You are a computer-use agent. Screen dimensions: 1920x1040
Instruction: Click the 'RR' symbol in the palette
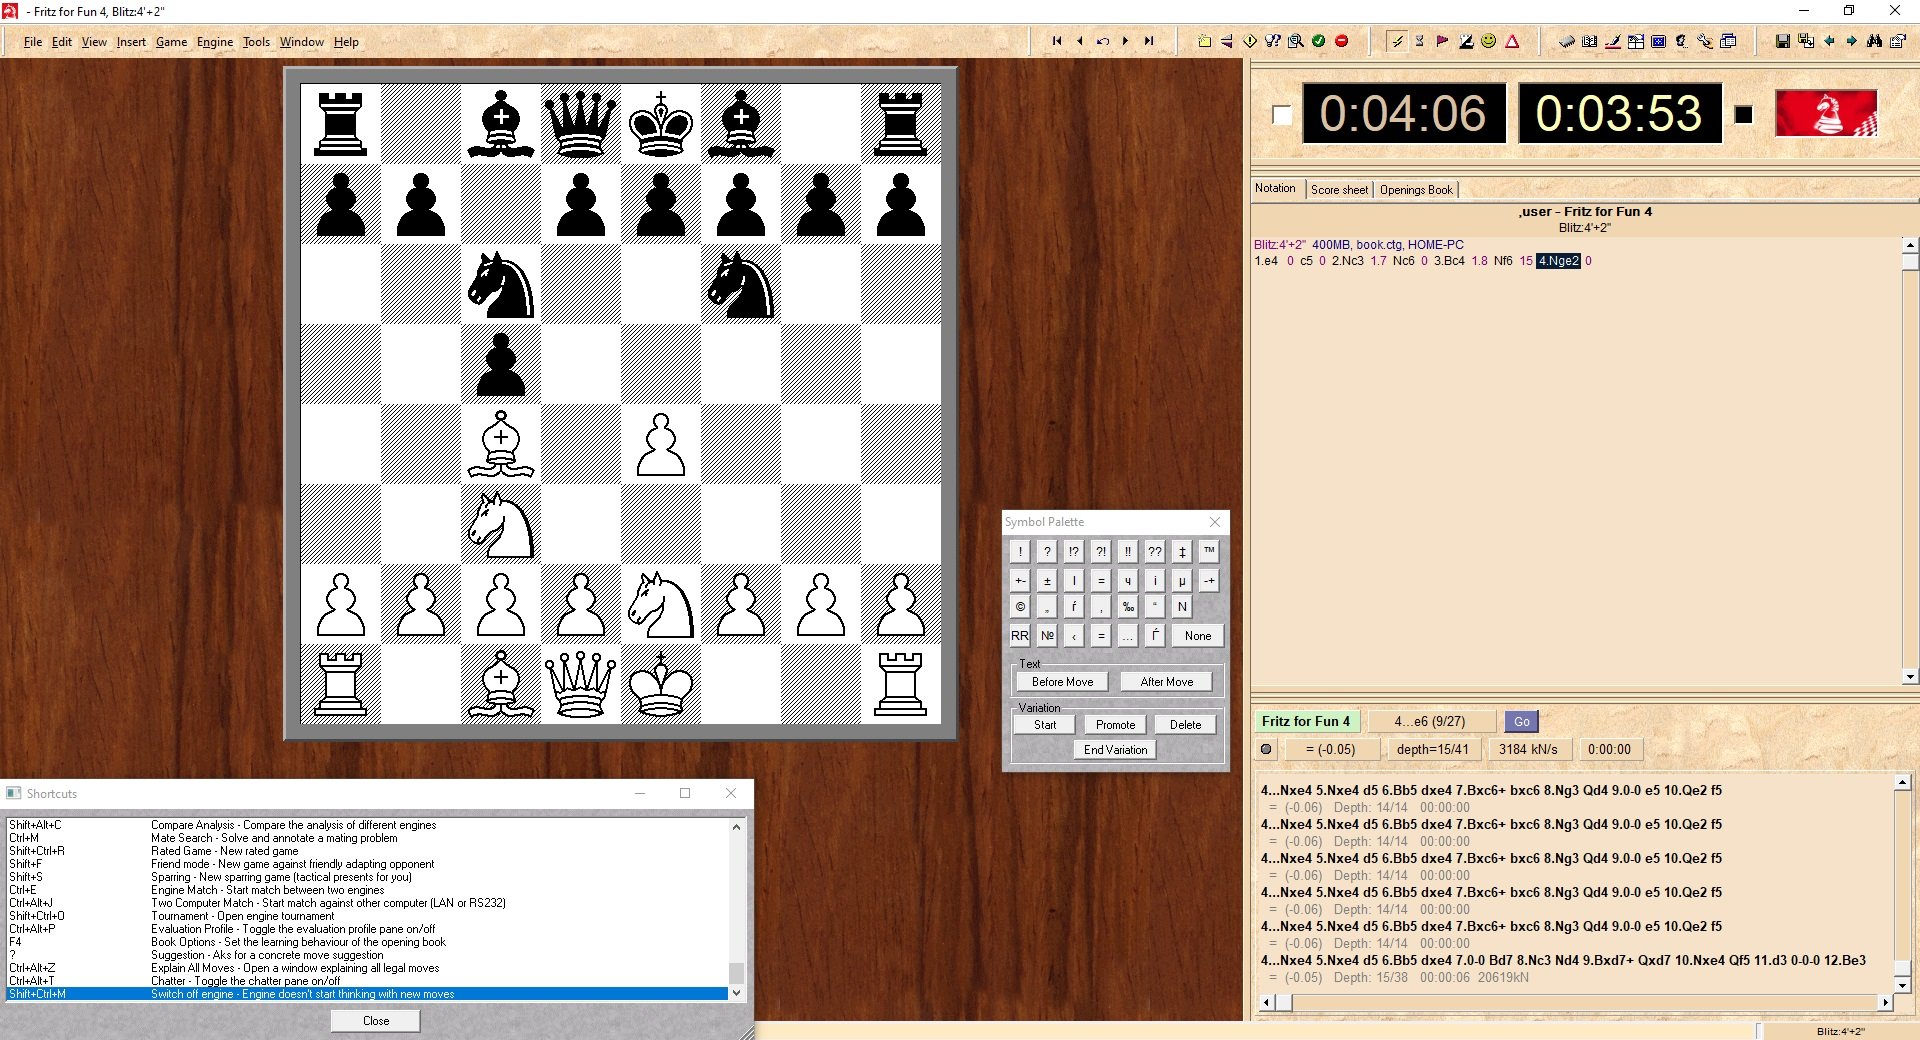[1019, 635]
